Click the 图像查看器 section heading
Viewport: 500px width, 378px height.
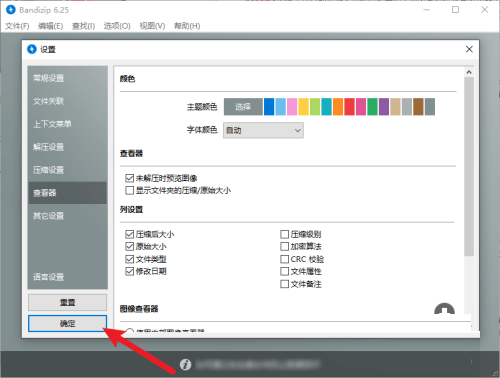[x=139, y=309]
